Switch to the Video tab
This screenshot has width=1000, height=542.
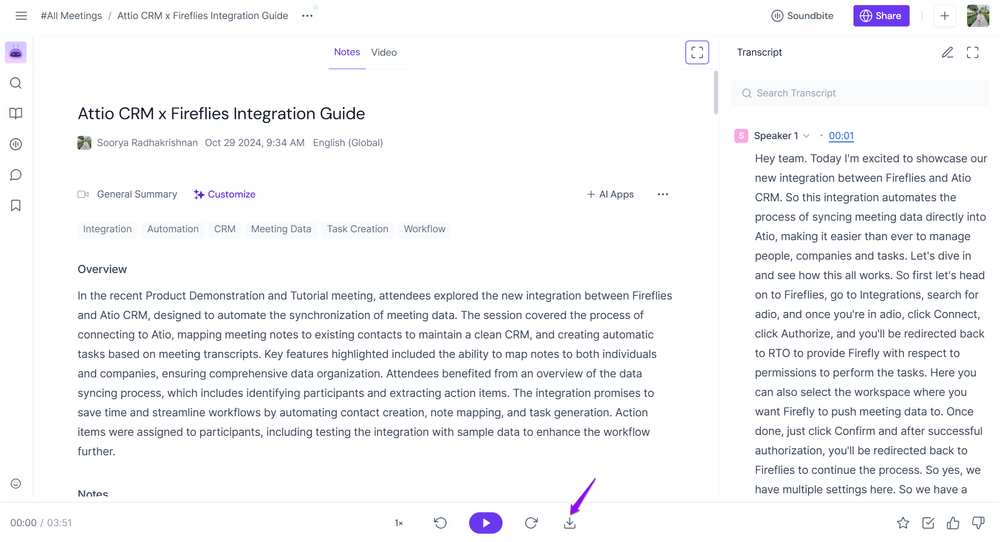click(384, 52)
